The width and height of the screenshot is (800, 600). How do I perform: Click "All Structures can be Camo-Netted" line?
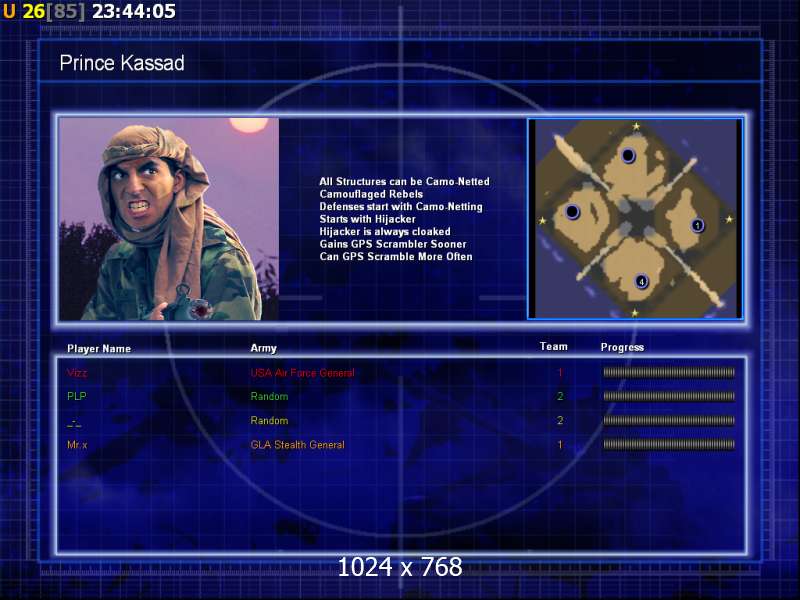pyautogui.click(x=404, y=182)
